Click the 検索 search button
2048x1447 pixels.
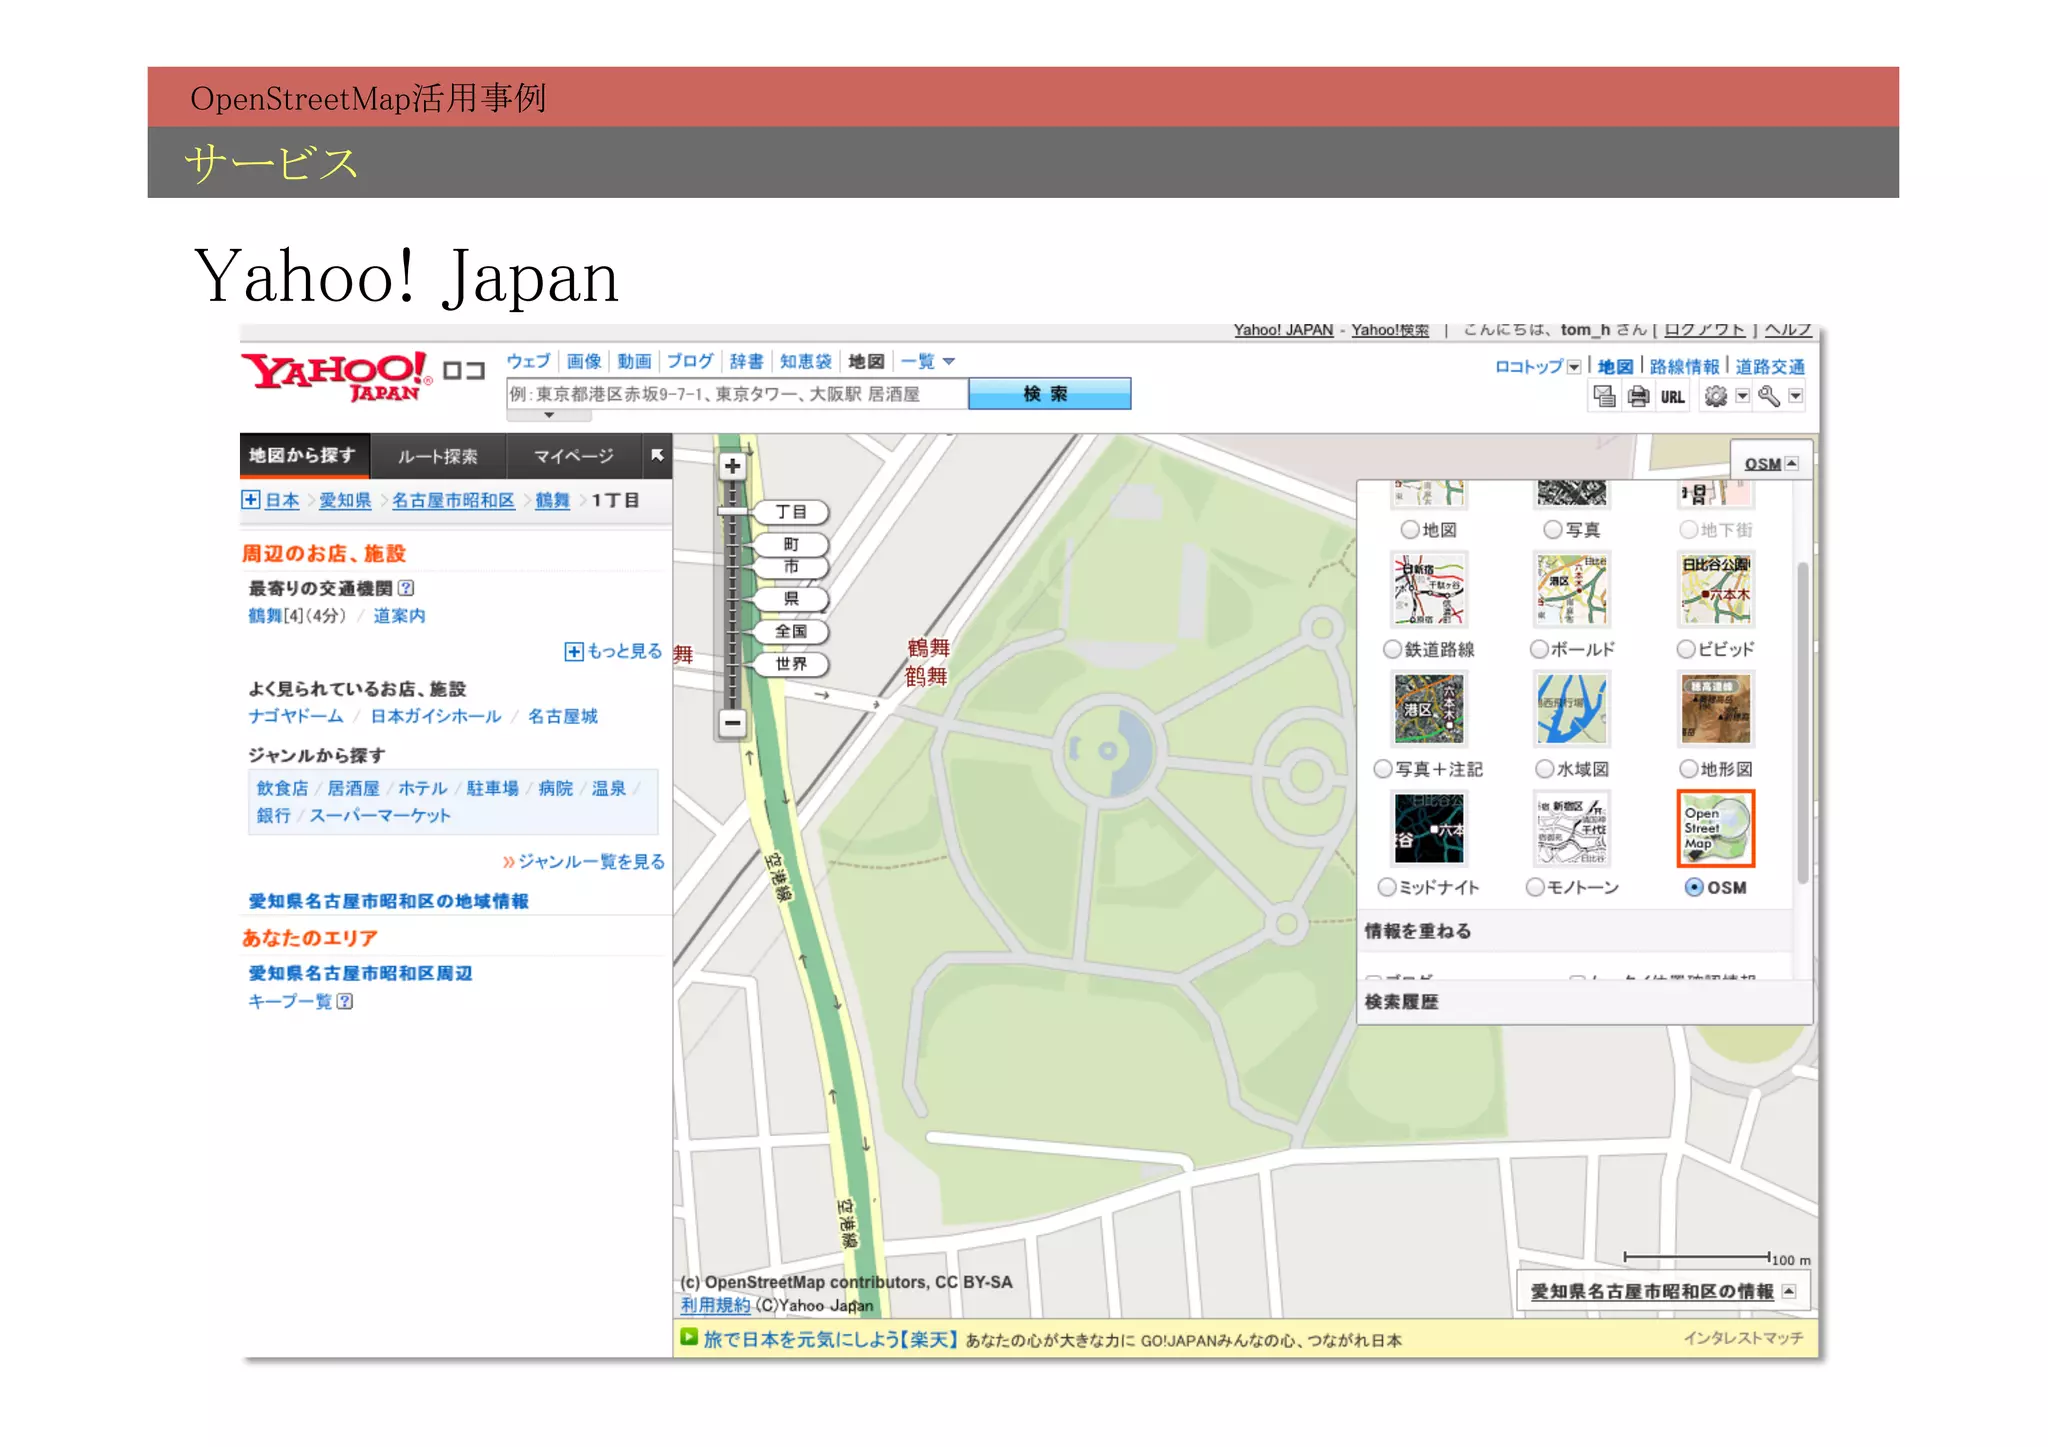[x=1049, y=394]
